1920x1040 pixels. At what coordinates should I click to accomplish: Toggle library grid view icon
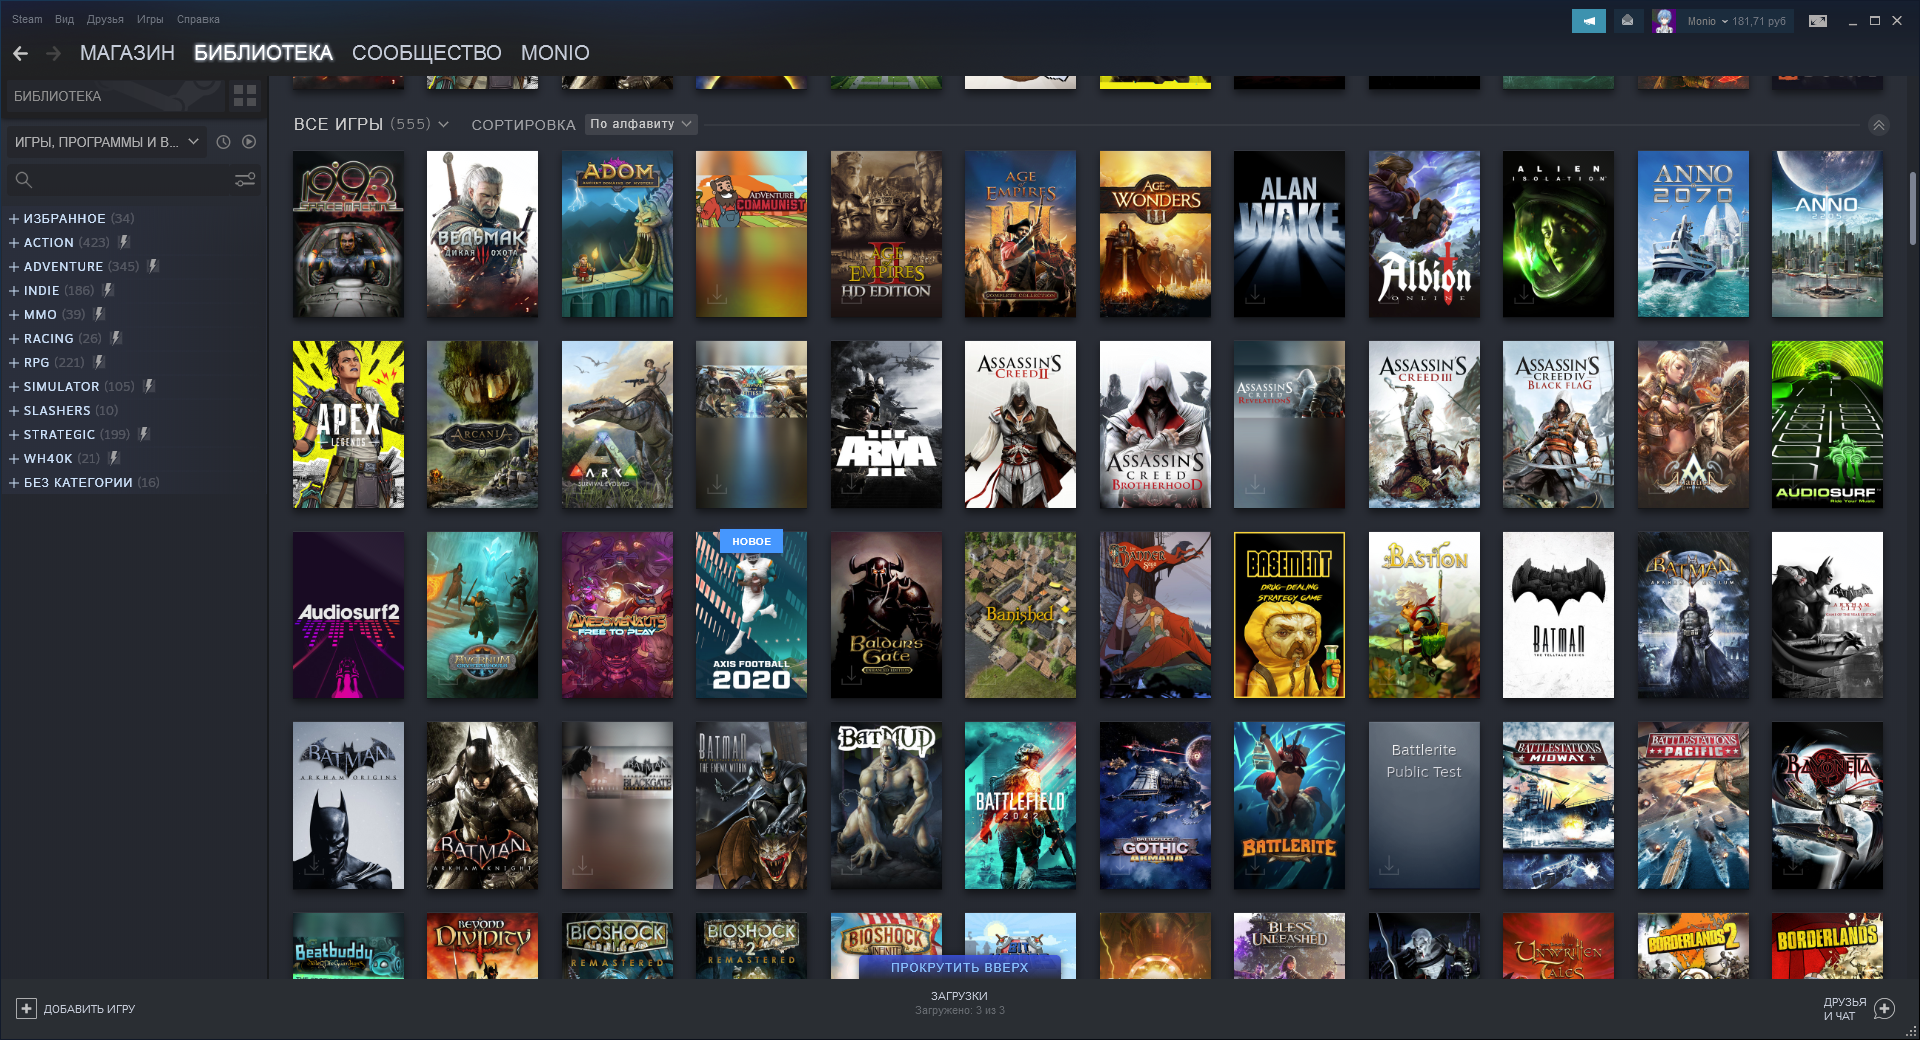coord(245,96)
